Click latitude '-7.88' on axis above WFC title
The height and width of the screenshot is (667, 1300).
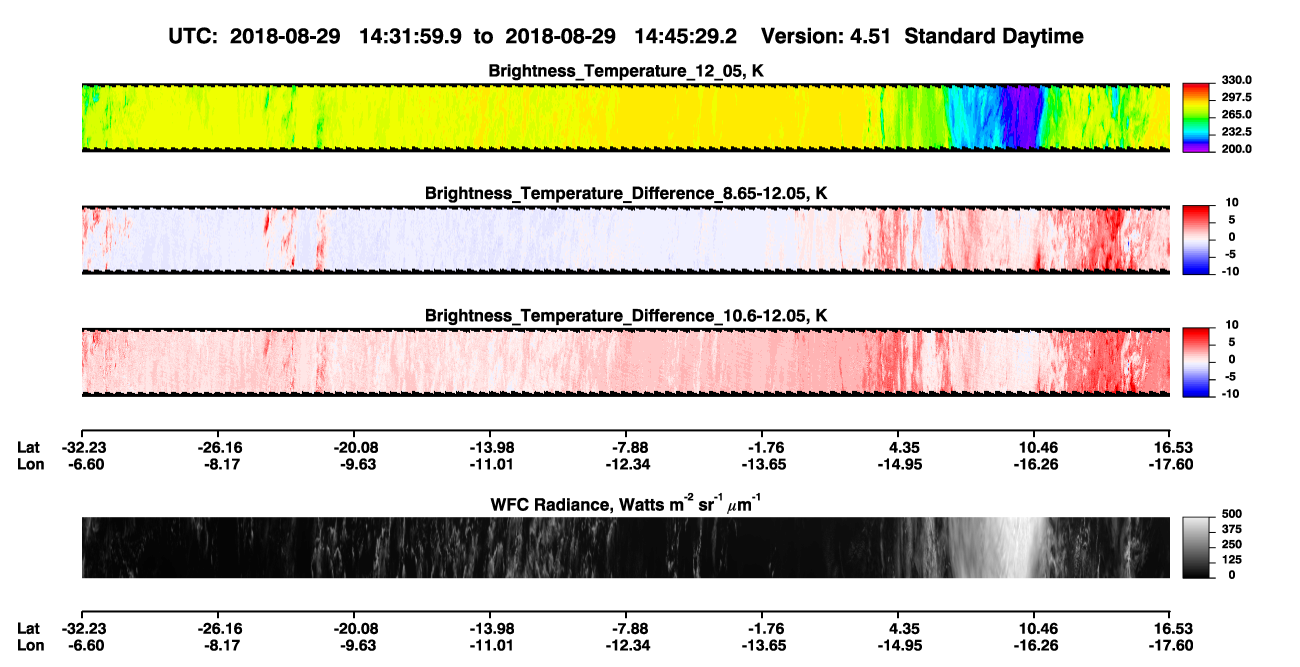pos(627,447)
